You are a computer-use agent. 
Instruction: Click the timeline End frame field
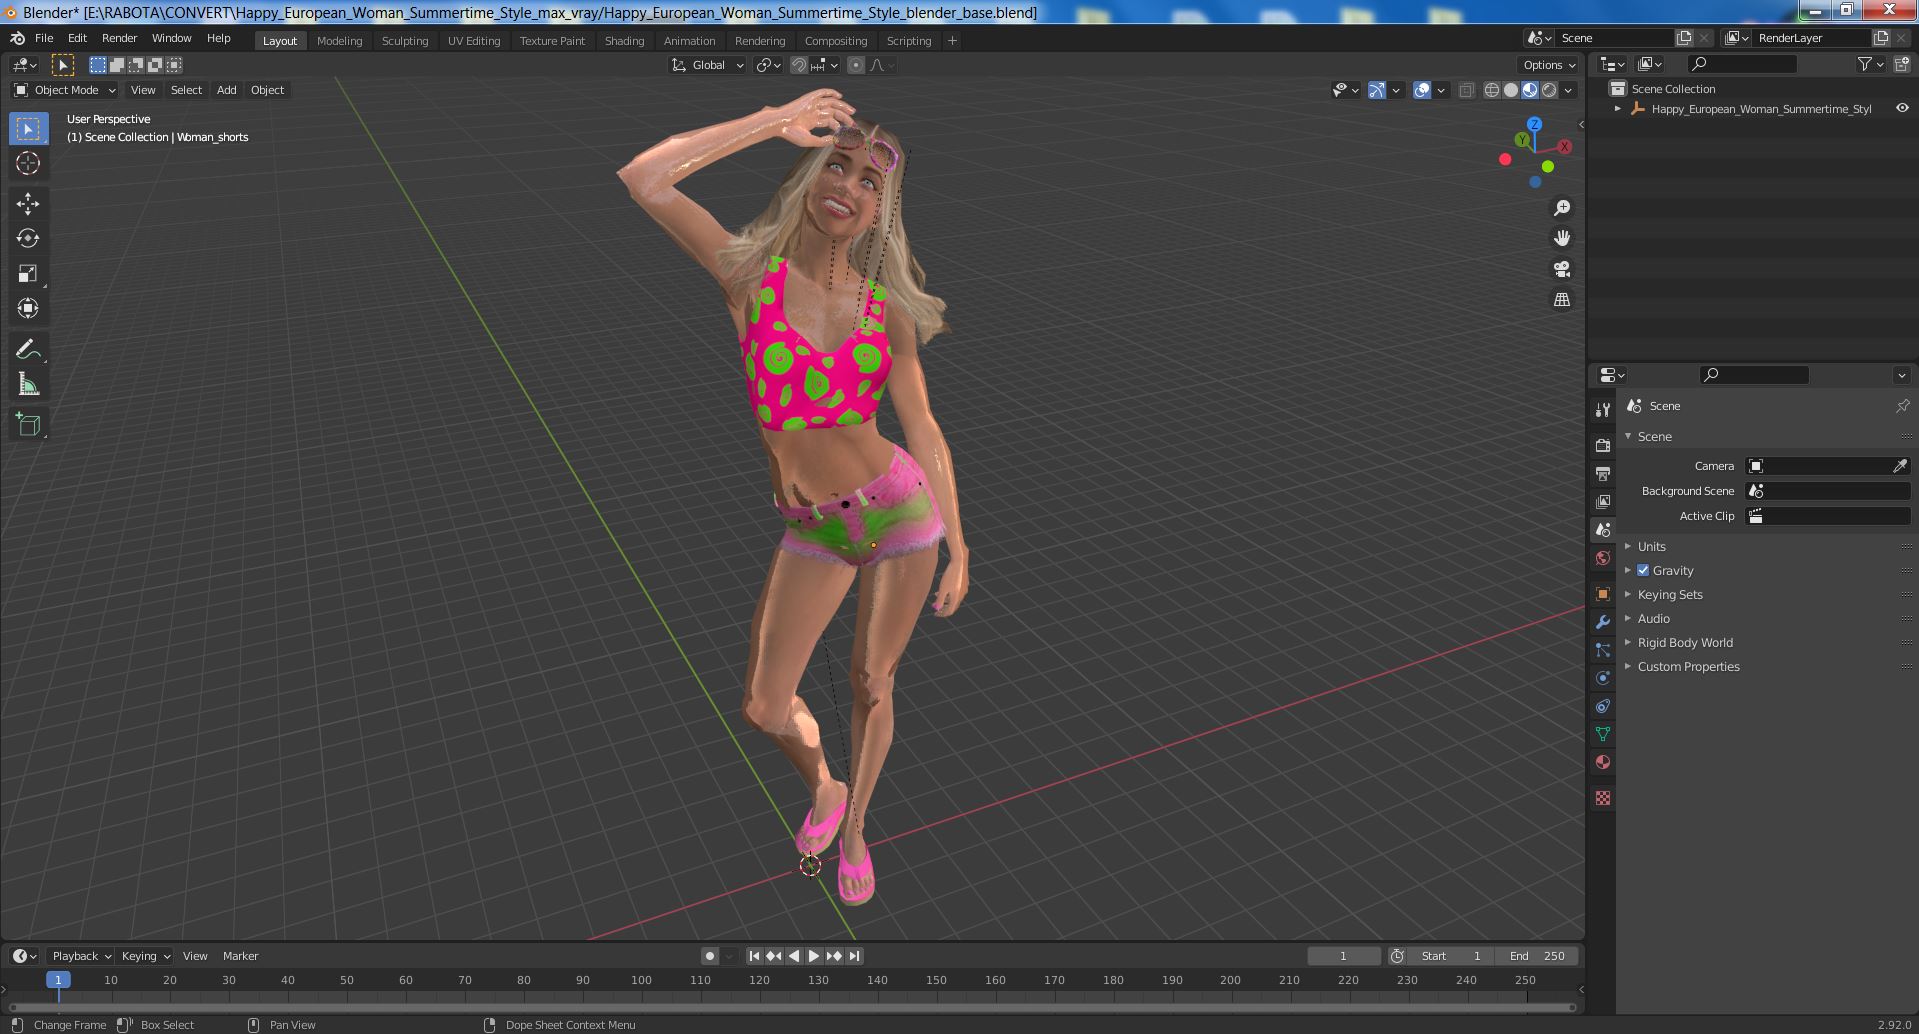click(x=1537, y=956)
